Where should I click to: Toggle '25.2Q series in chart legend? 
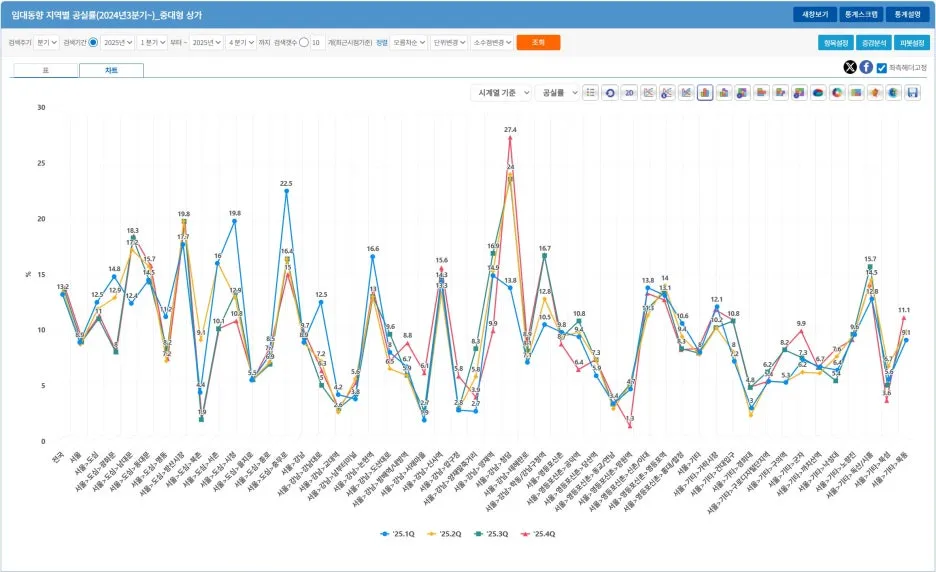coord(444,534)
